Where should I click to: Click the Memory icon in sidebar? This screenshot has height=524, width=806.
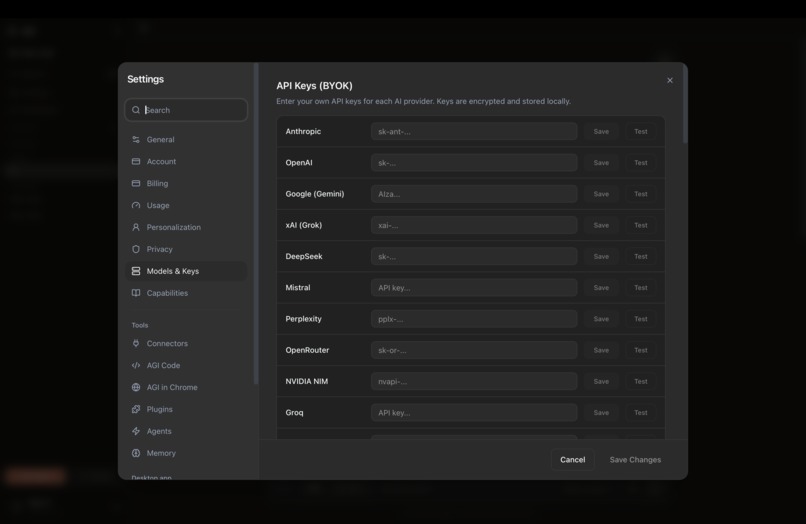[136, 453]
